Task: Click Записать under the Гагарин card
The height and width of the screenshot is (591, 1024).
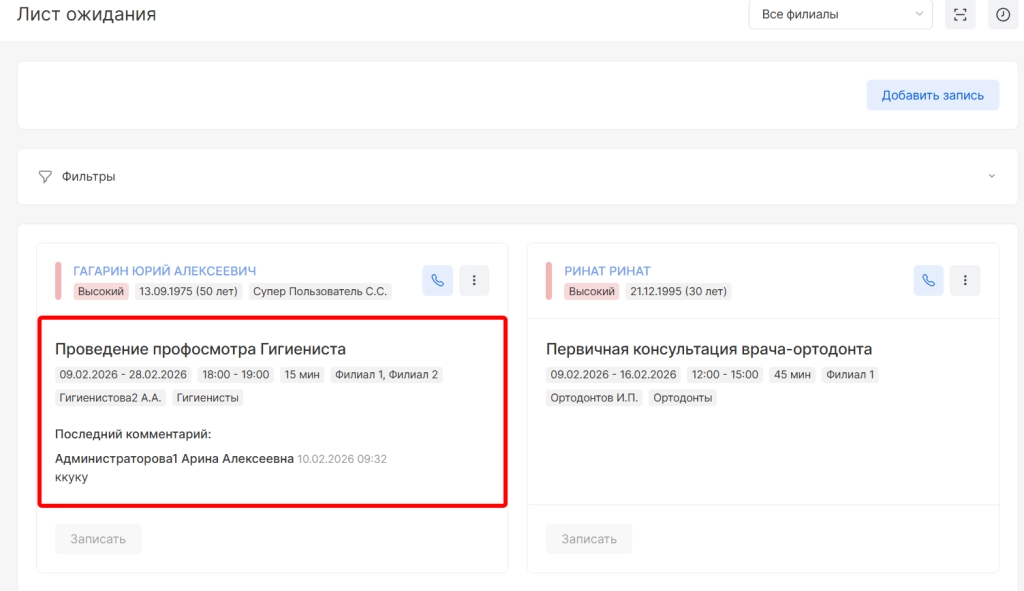Action: (98, 539)
